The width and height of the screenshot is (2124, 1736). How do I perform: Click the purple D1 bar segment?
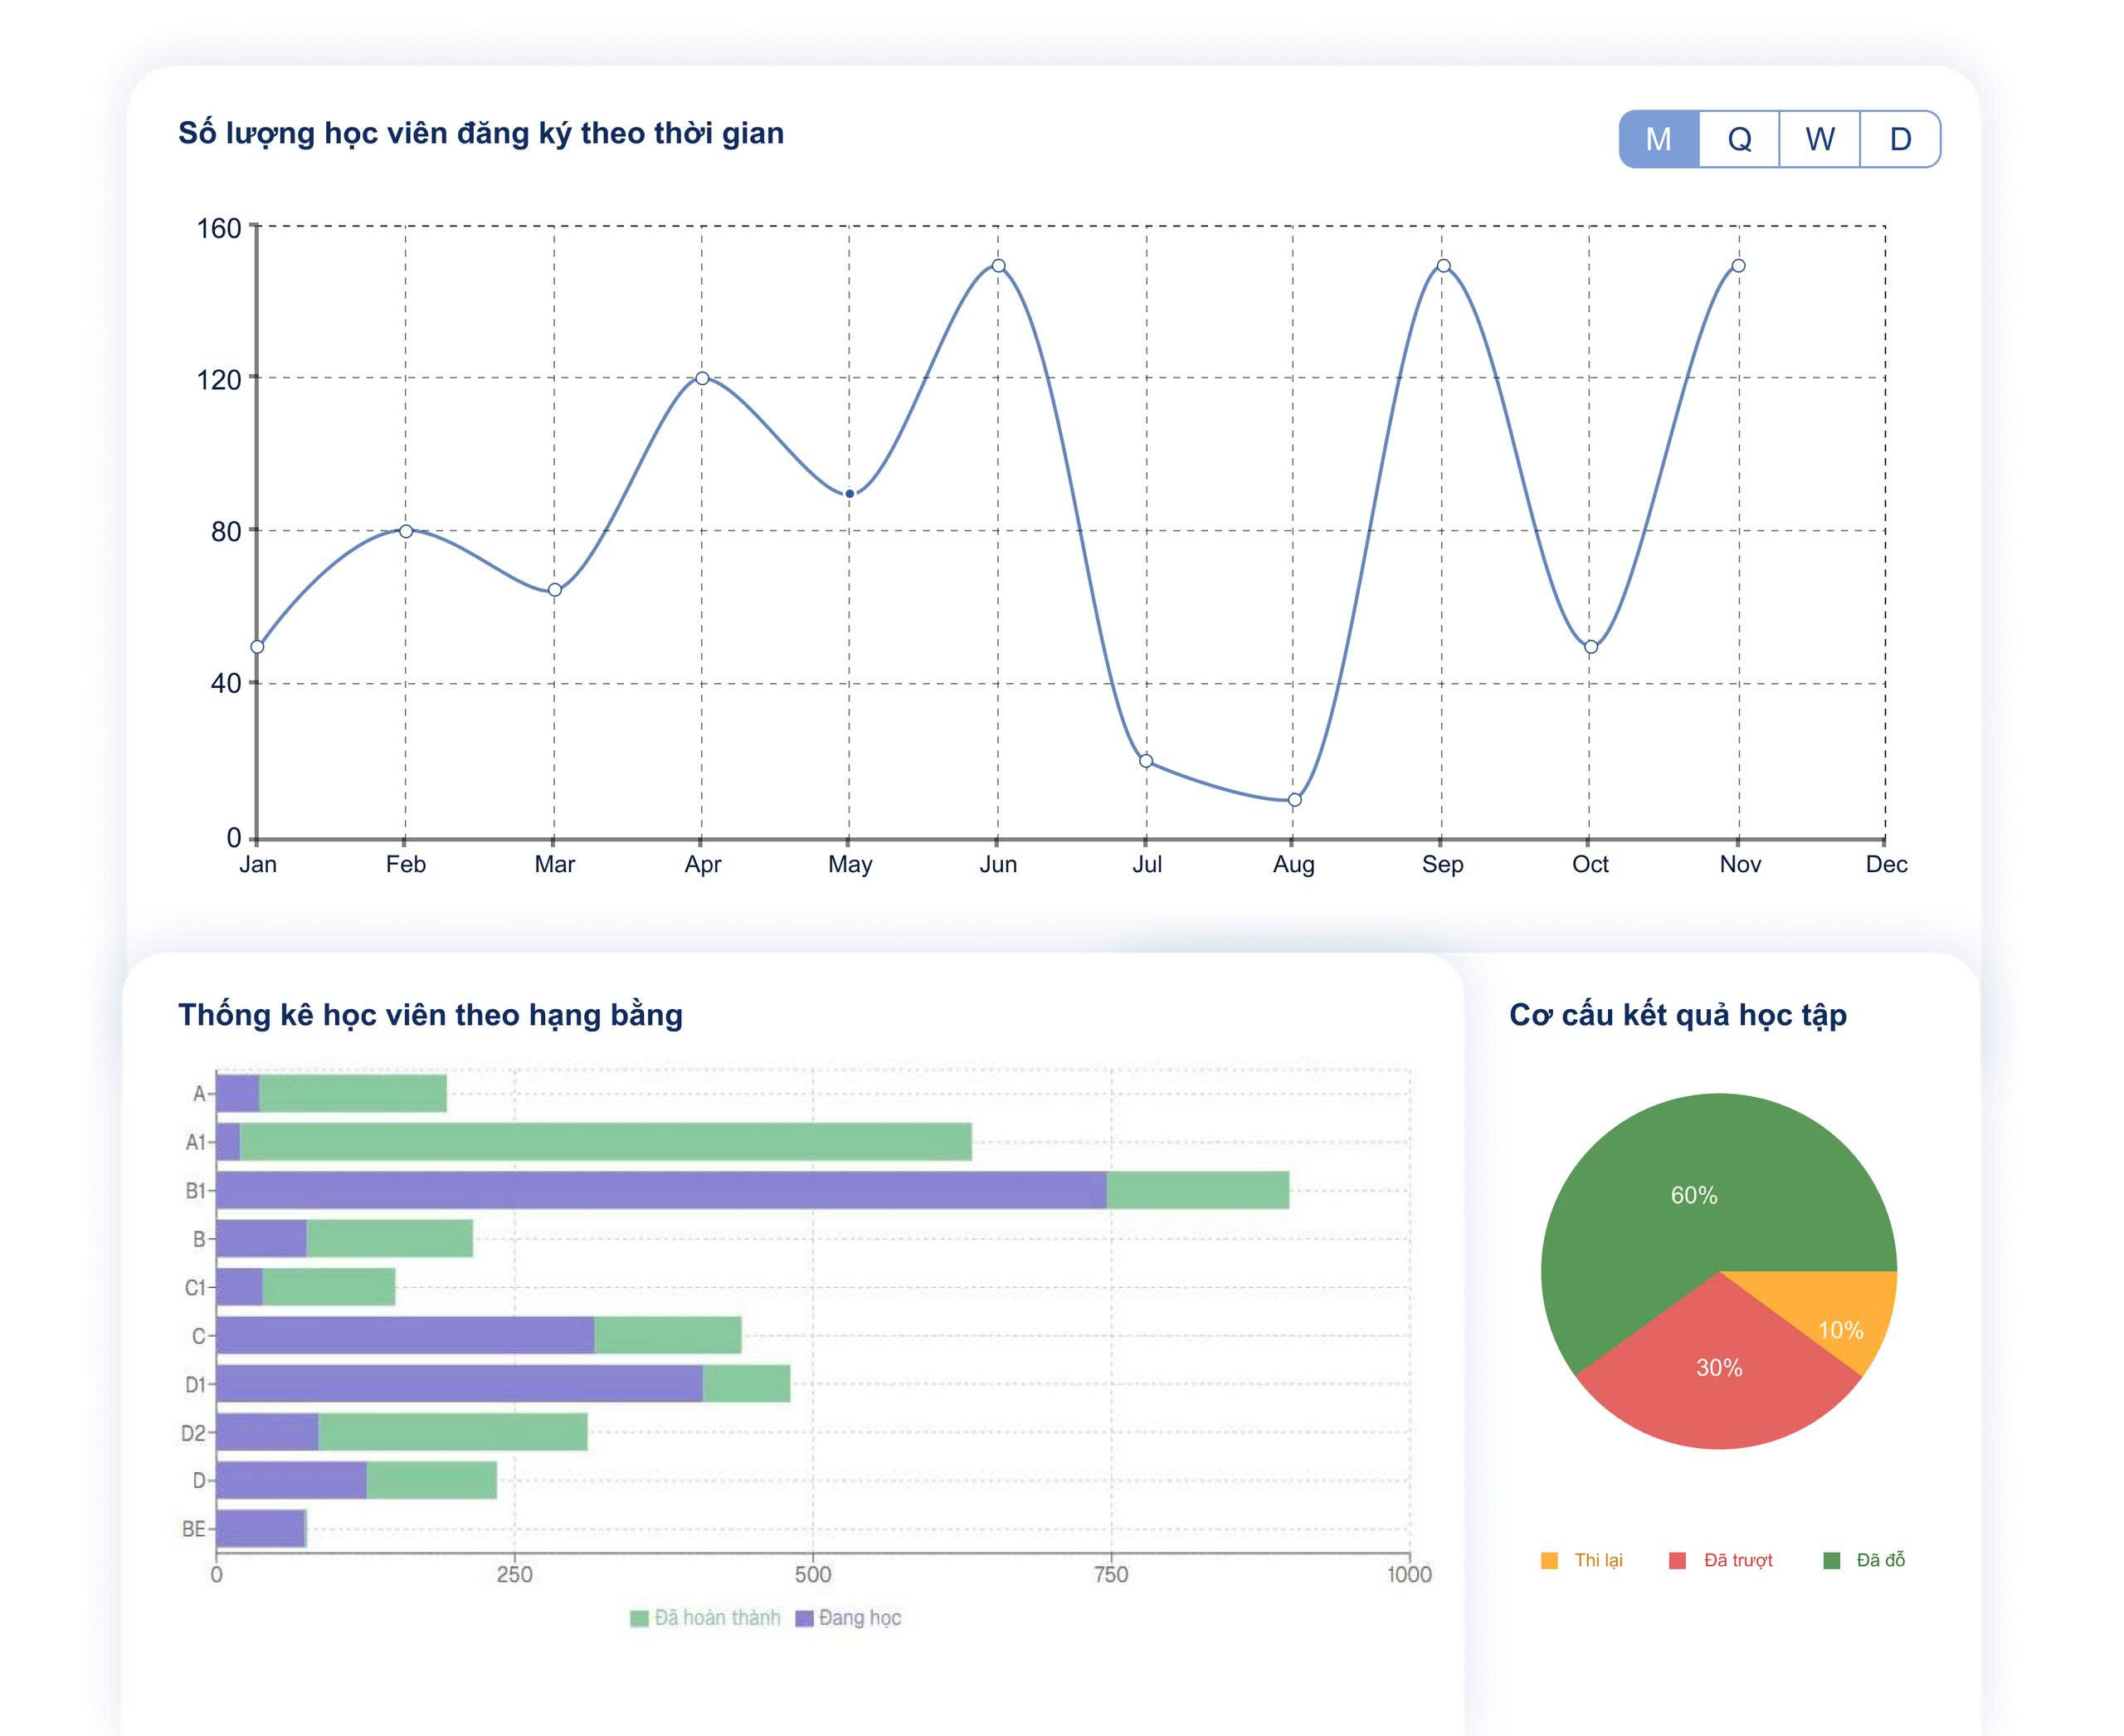460,1384
